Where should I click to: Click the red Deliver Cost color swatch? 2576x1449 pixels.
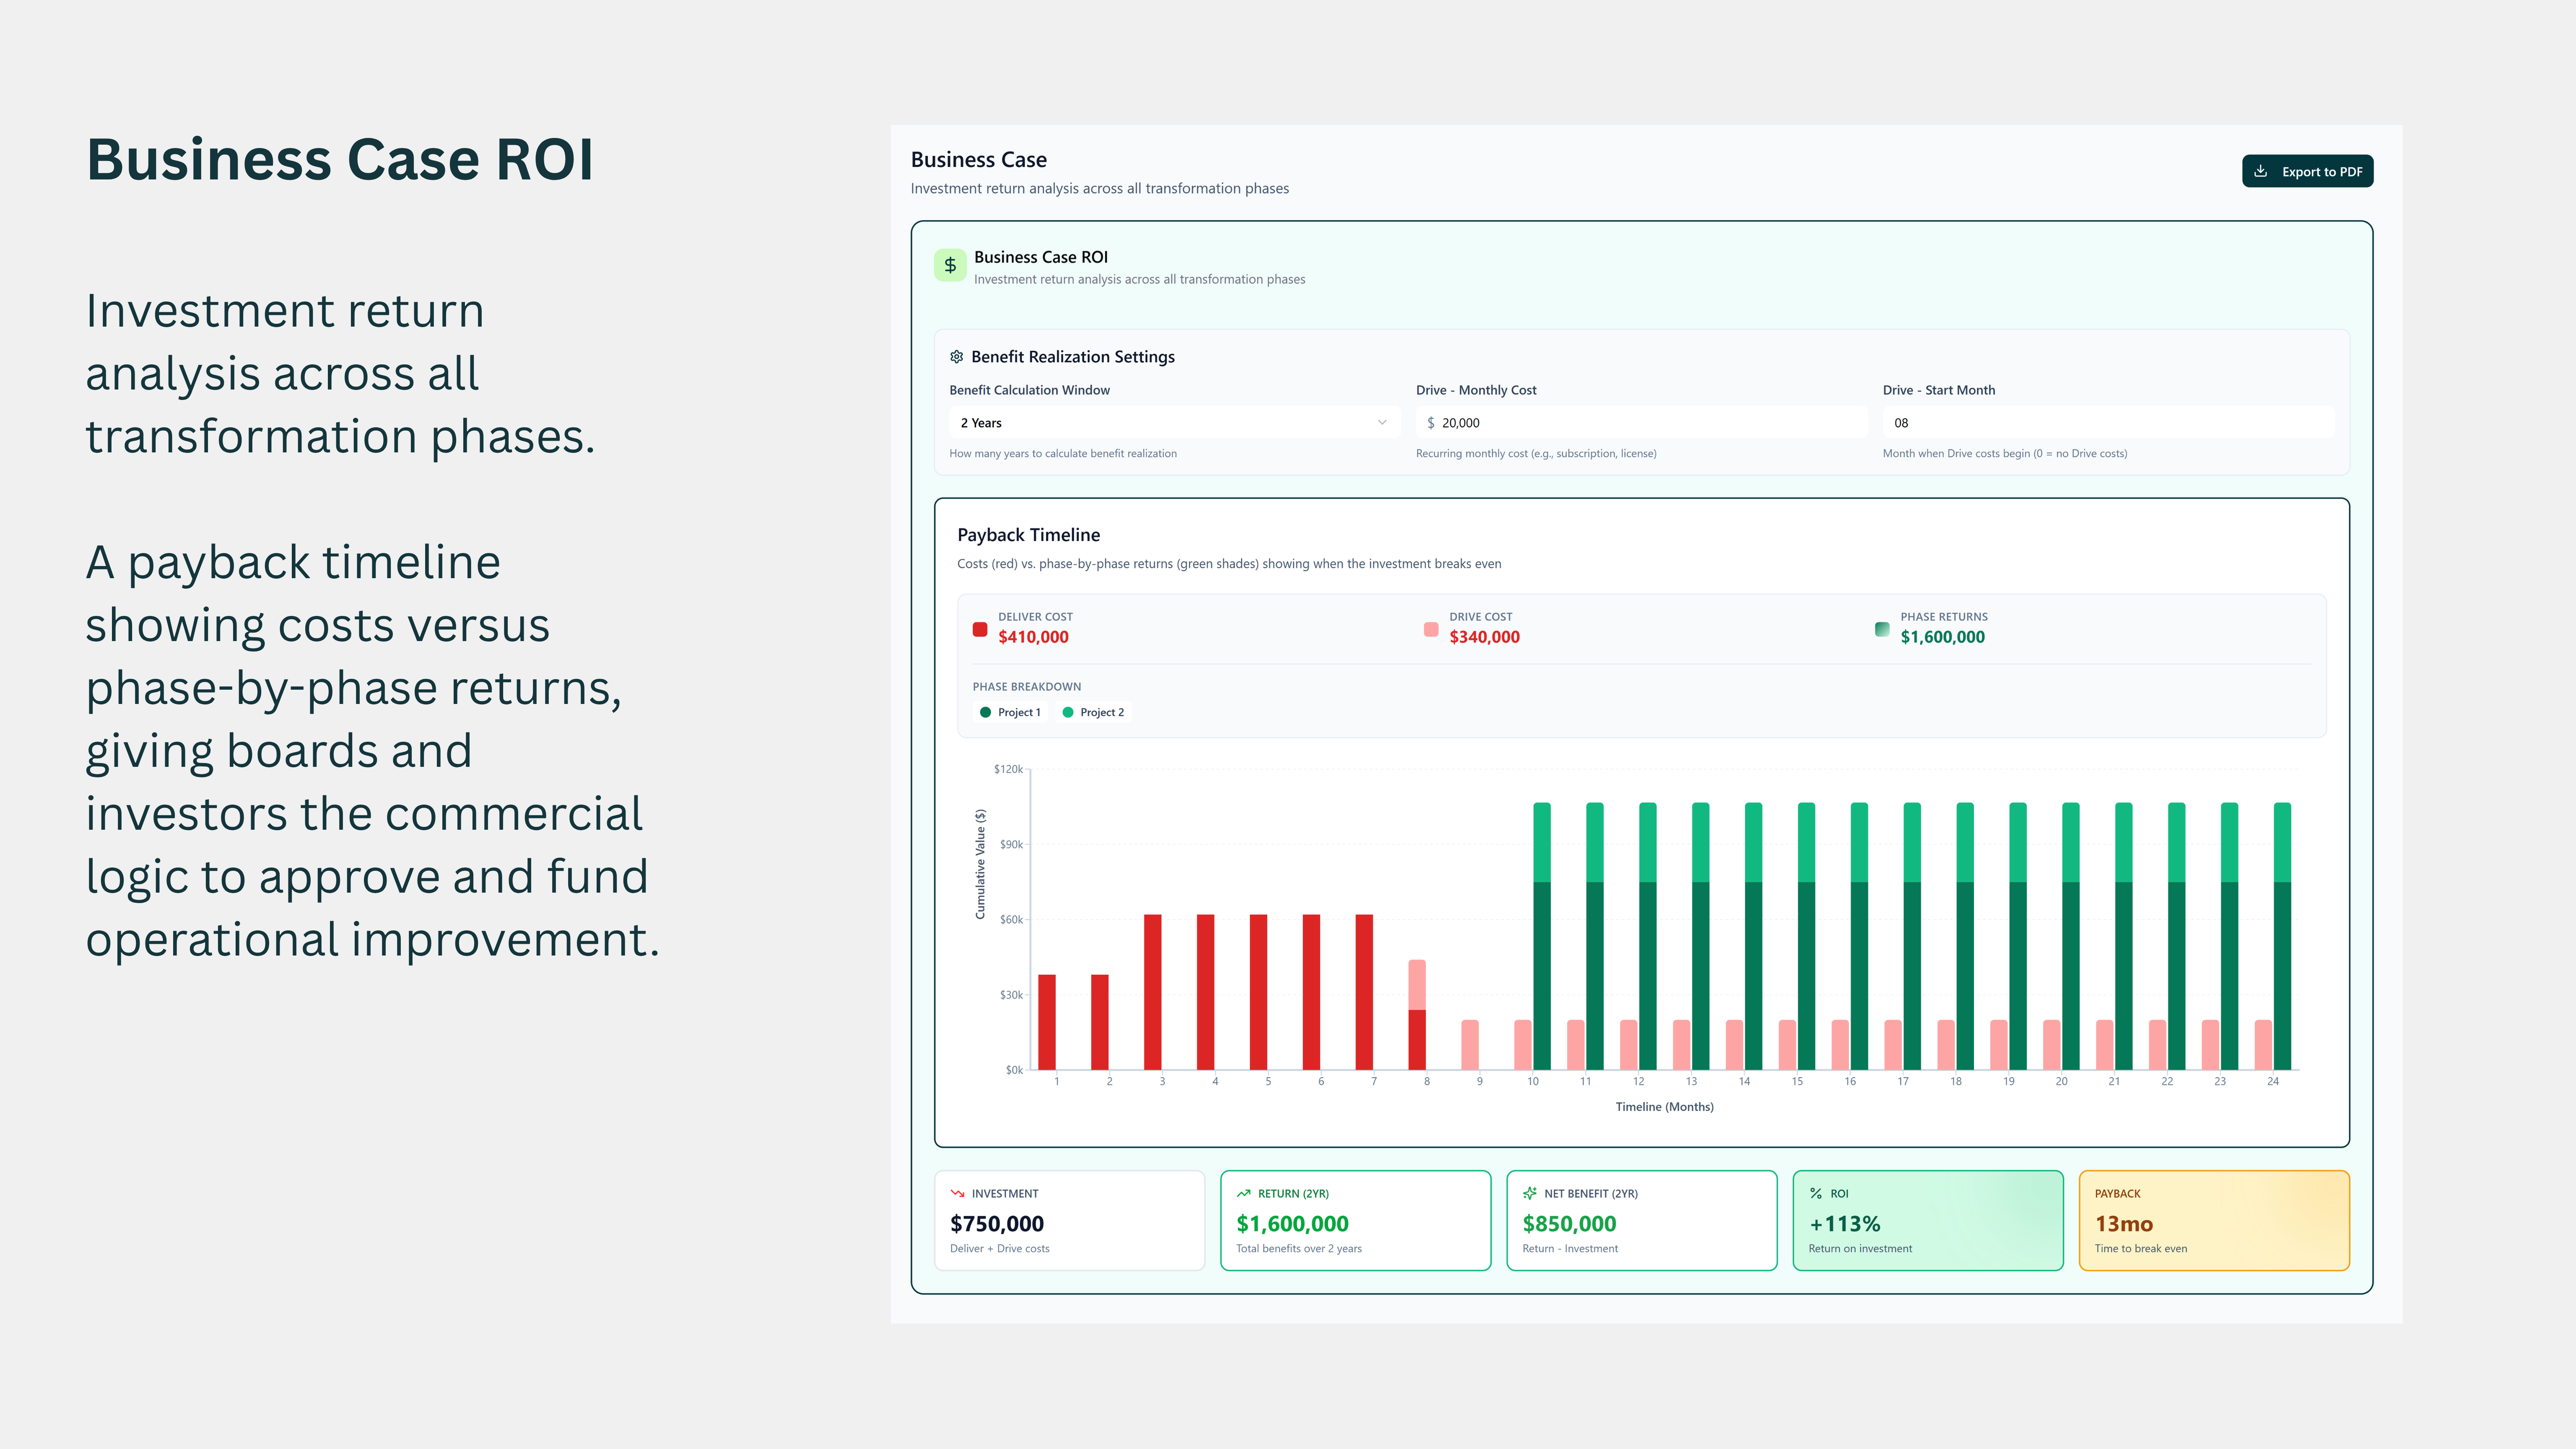pos(980,629)
